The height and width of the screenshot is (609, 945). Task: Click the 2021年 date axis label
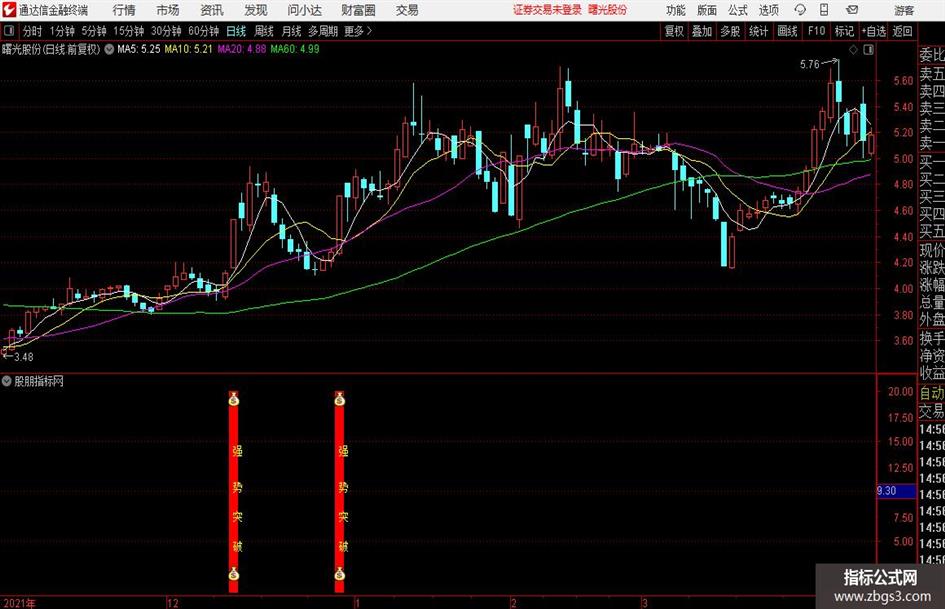pos(19,603)
